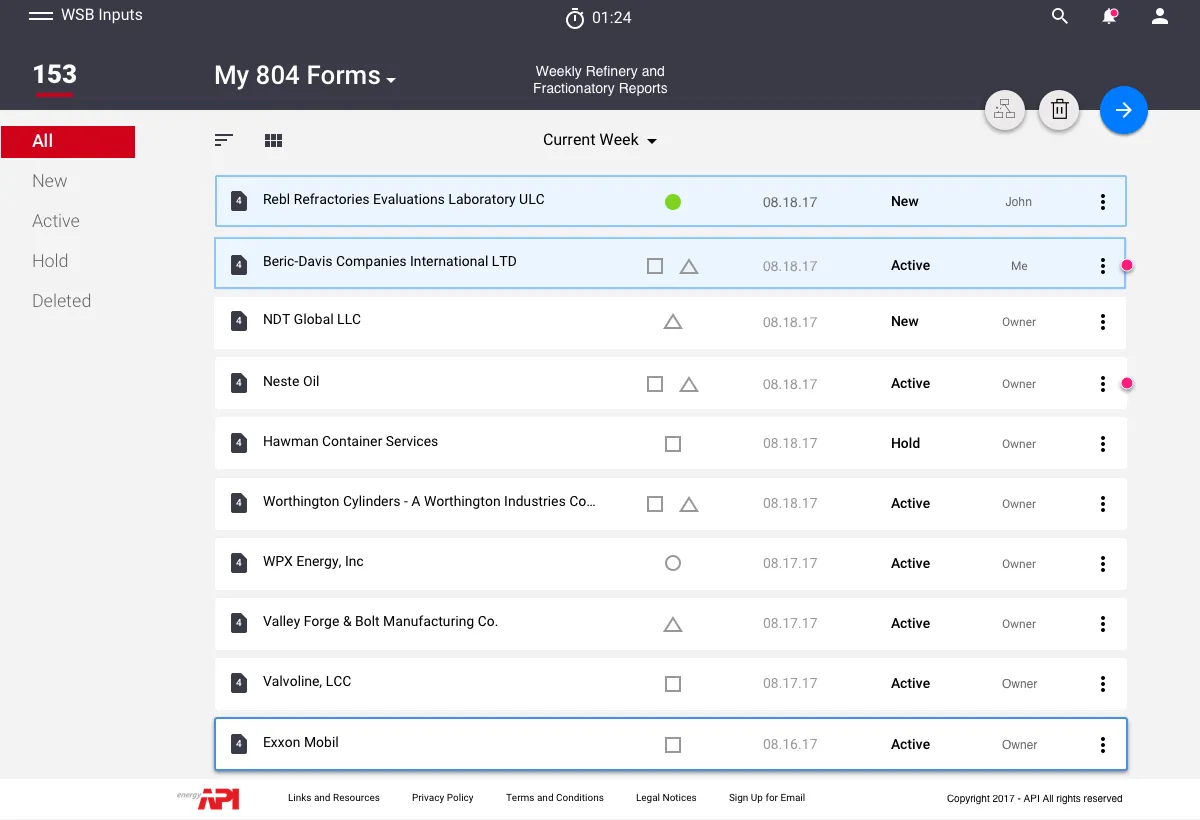
Task: Select circle indicator in WPX Energy row
Action: tap(673, 563)
